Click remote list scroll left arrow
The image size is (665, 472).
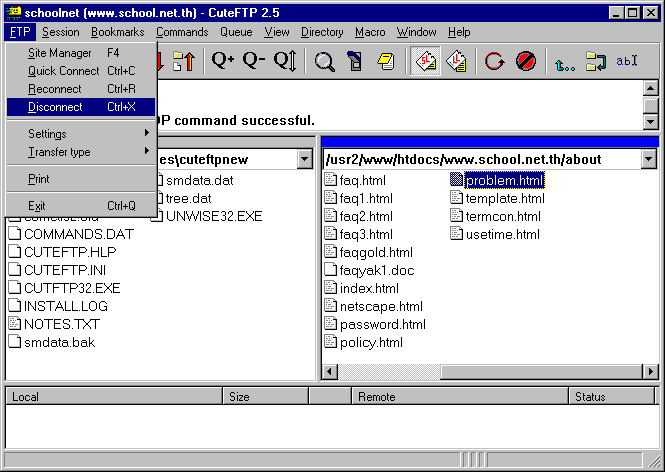pyautogui.click(x=330, y=372)
